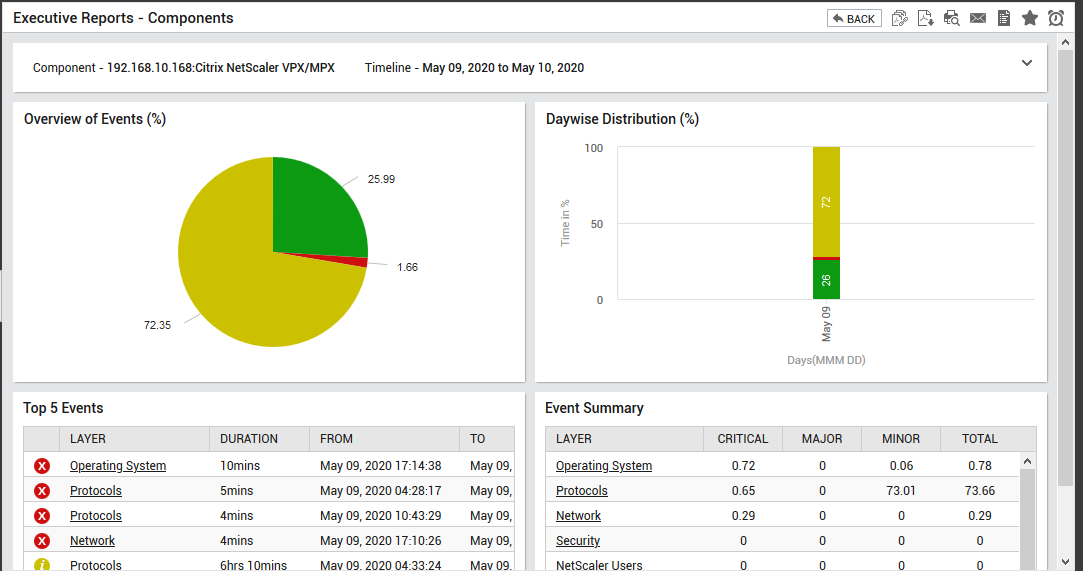Click critical icon for Operating System event
The width and height of the screenshot is (1083, 571).
point(42,466)
